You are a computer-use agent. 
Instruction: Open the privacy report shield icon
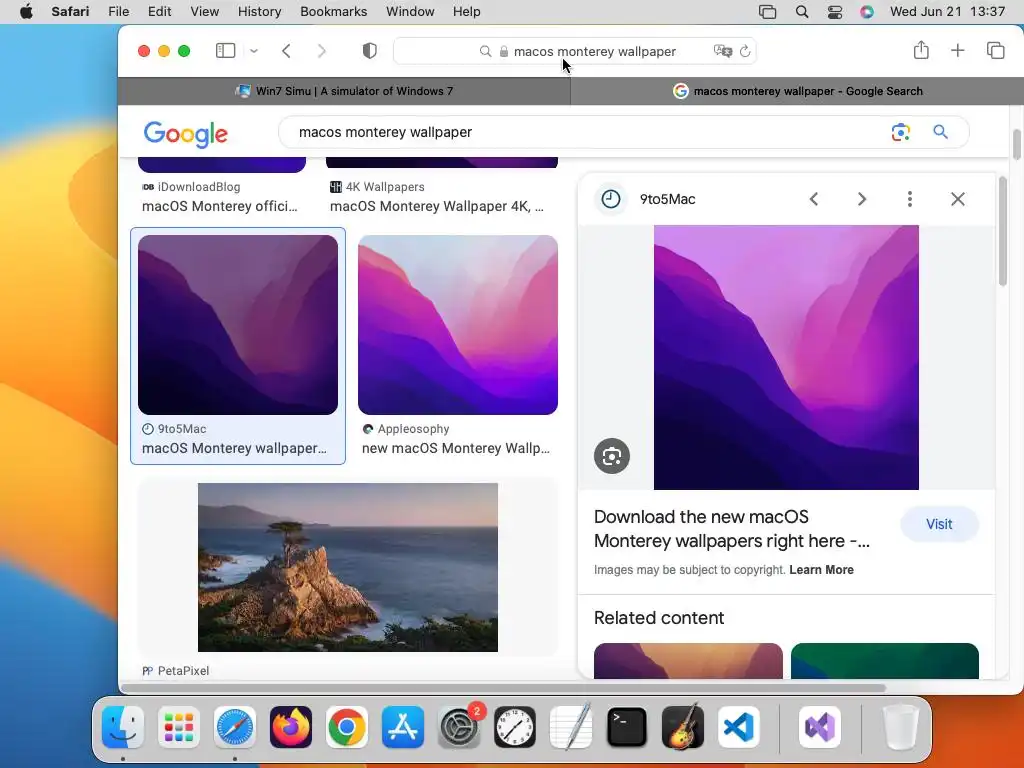370,51
